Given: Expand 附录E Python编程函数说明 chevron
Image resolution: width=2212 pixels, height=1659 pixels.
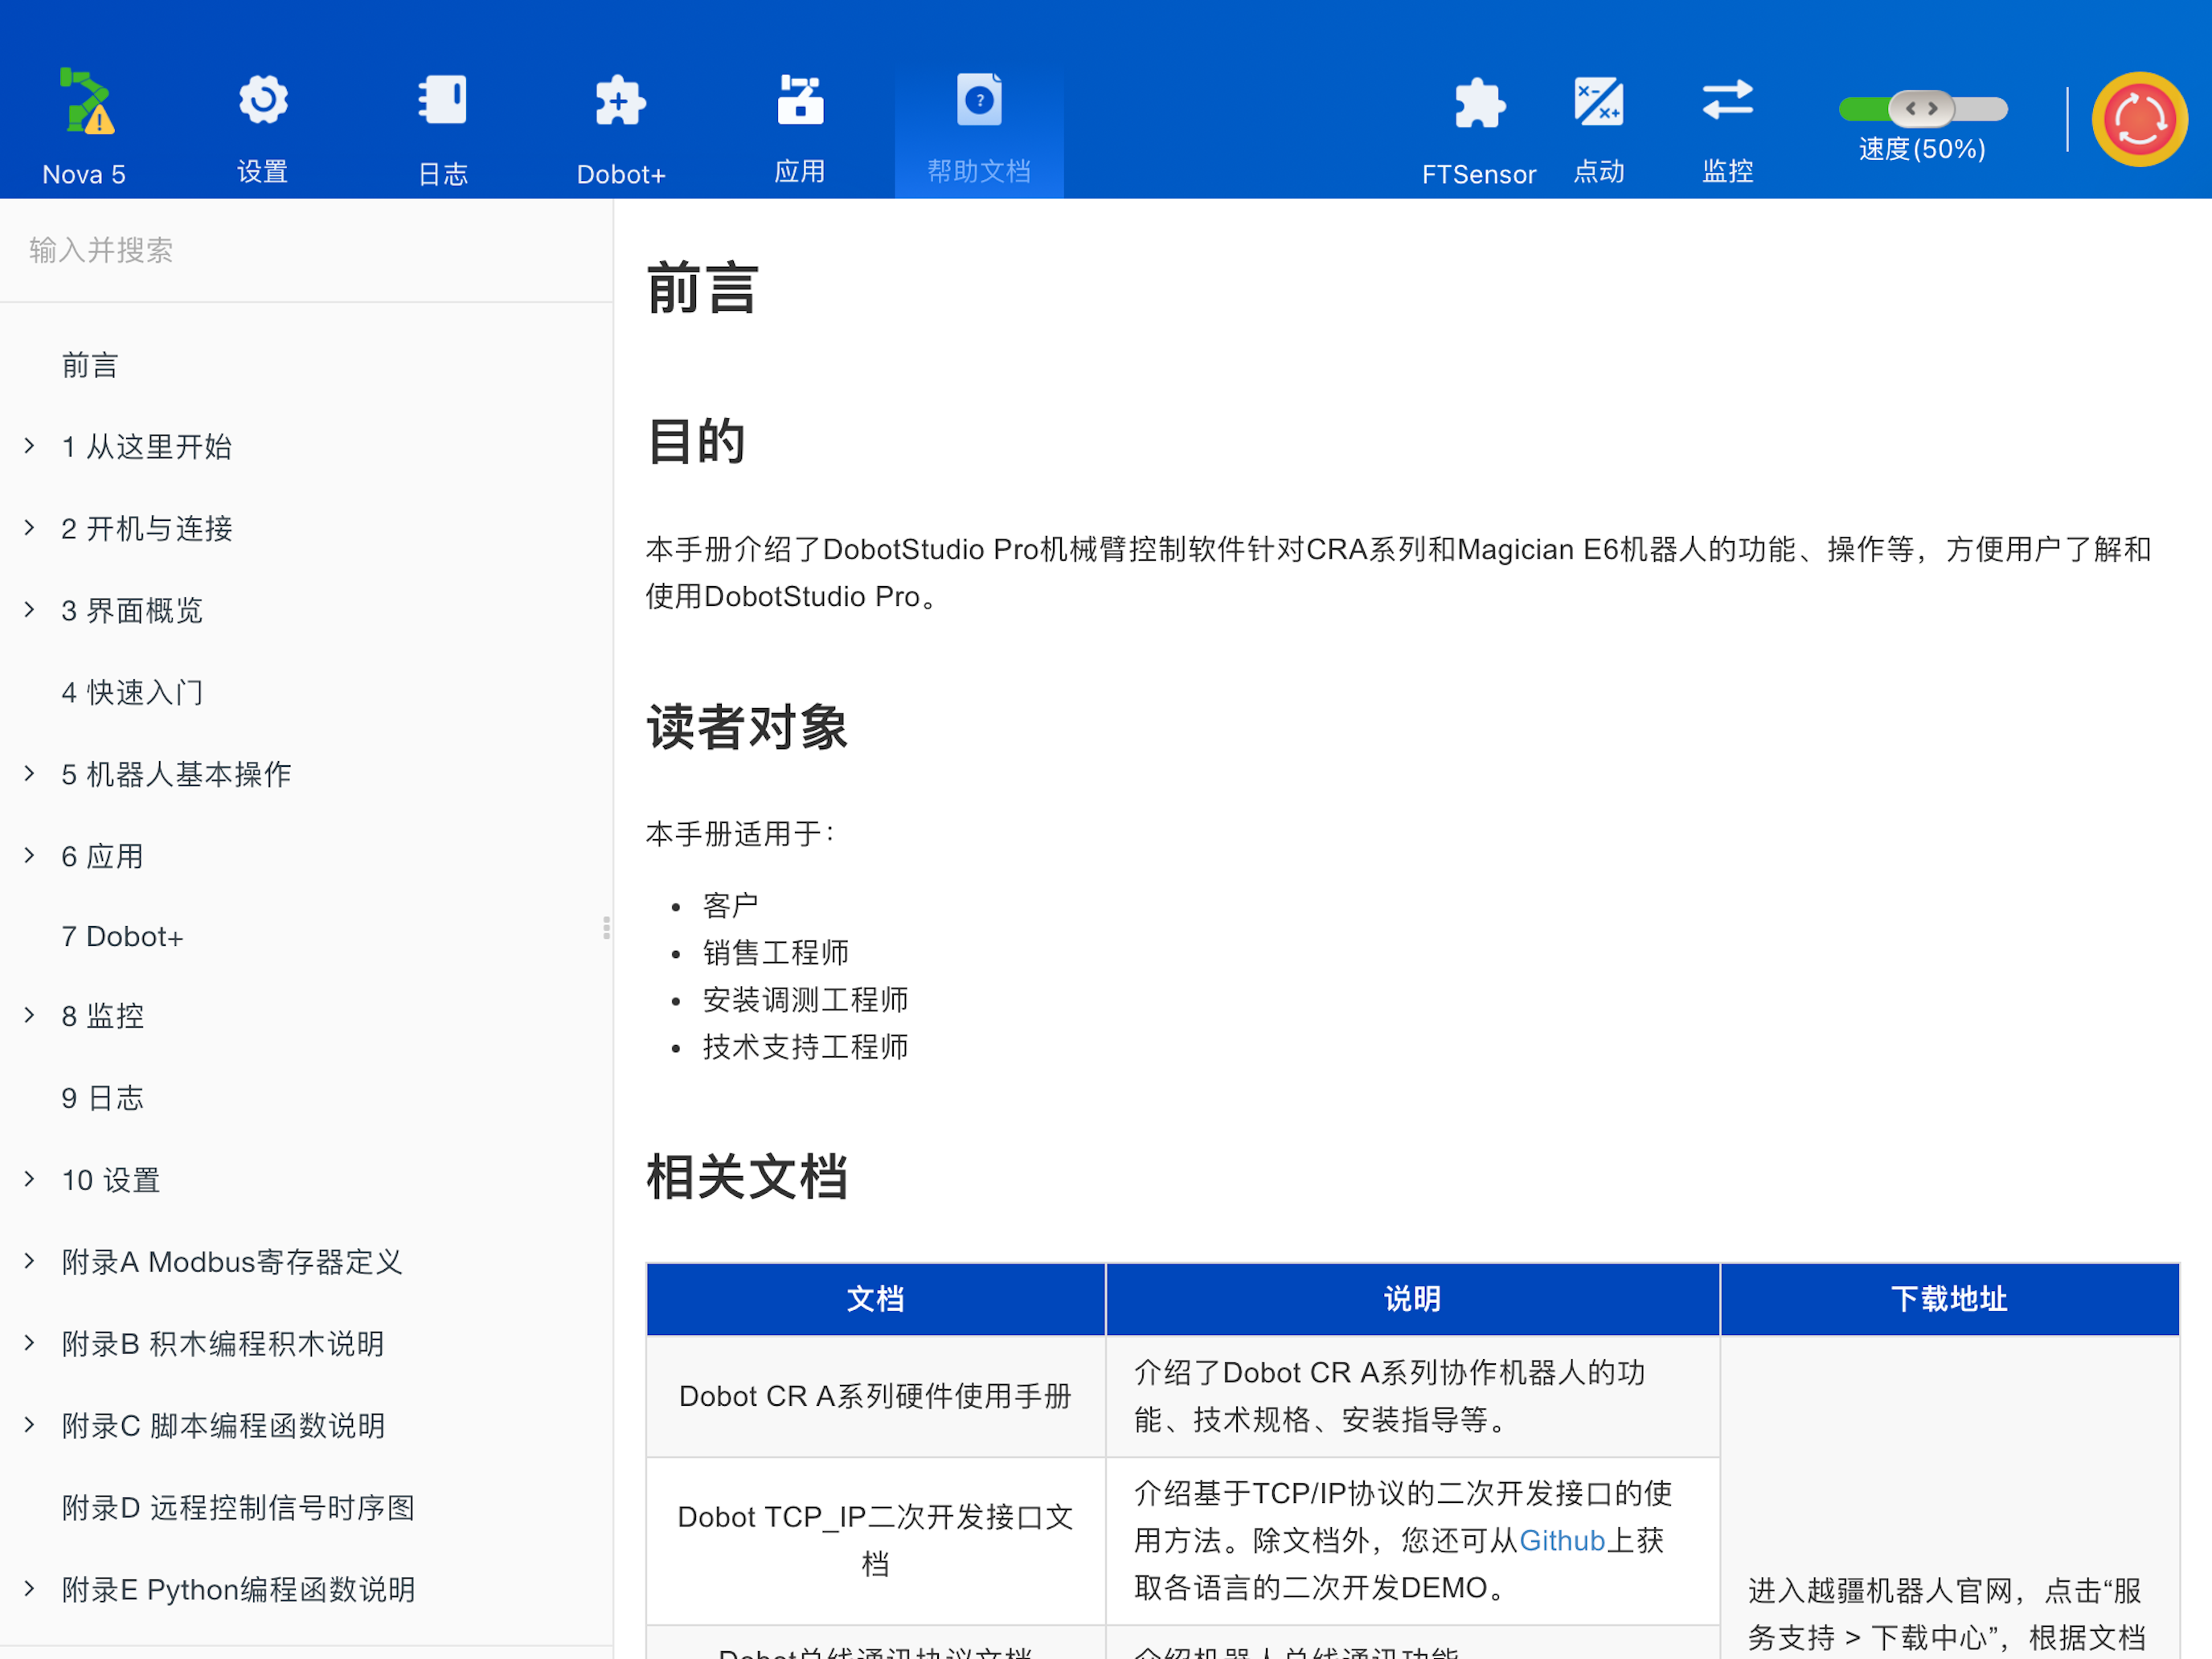Looking at the screenshot, I should (x=30, y=1590).
